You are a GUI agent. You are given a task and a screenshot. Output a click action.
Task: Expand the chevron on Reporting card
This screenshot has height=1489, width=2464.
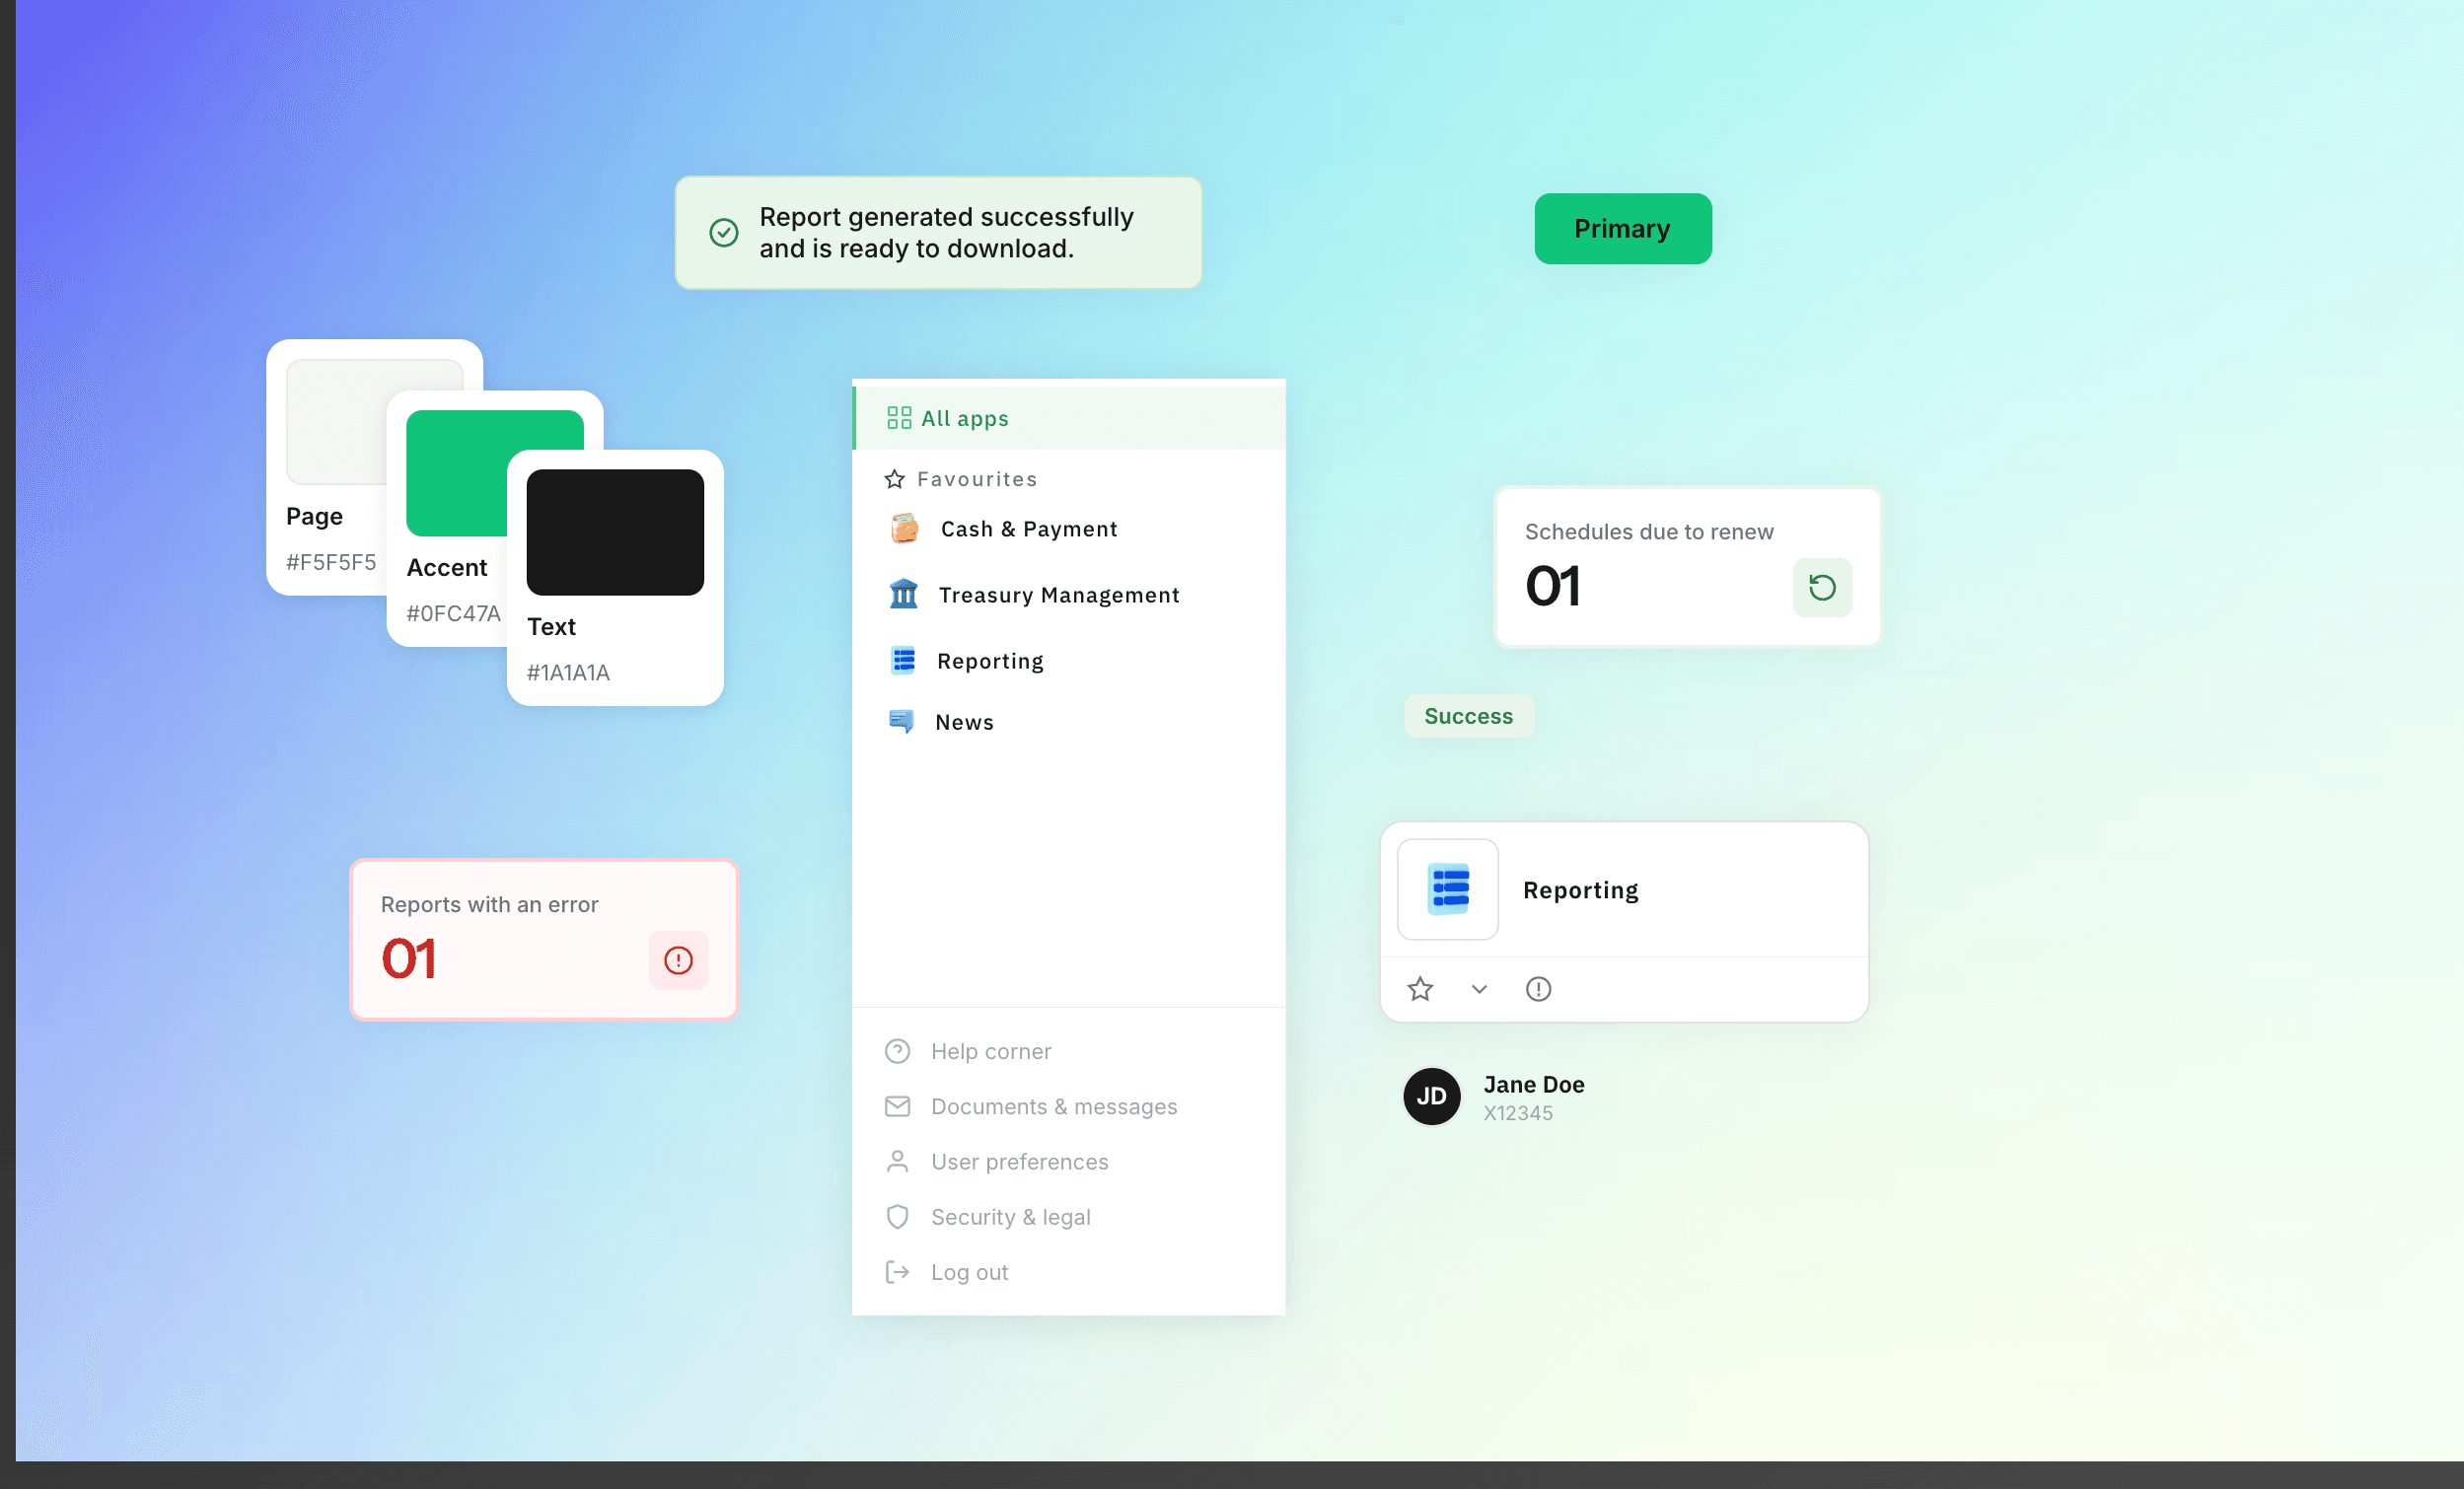[1479, 989]
